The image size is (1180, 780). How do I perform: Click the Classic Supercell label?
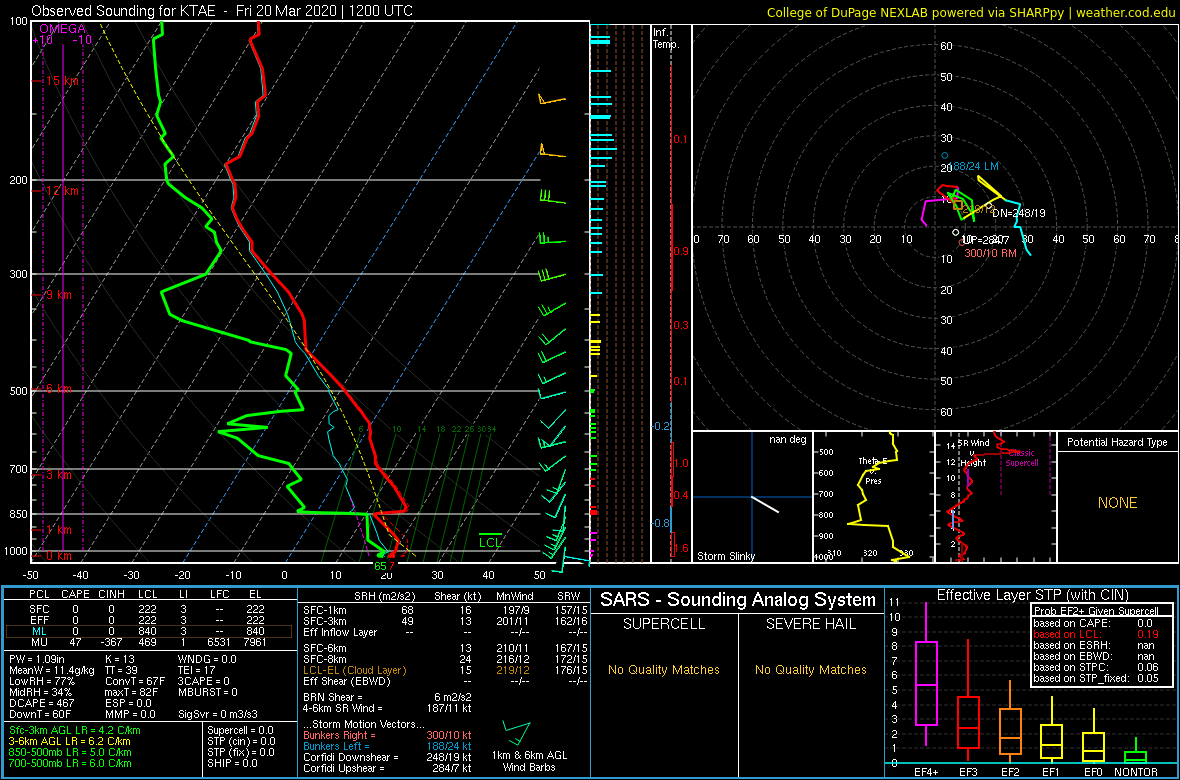[1022, 459]
